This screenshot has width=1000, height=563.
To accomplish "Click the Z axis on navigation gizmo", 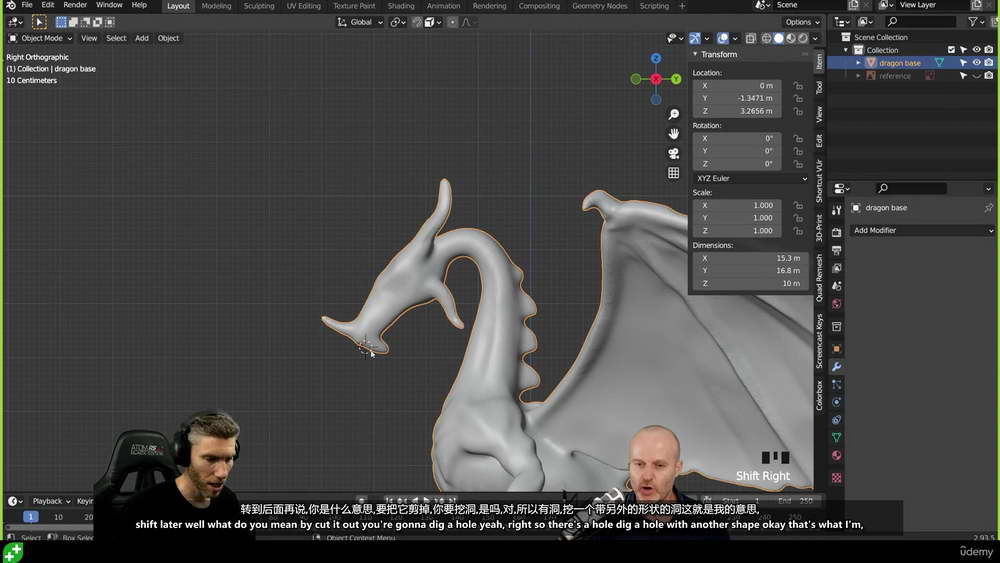I will click(x=656, y=59).
